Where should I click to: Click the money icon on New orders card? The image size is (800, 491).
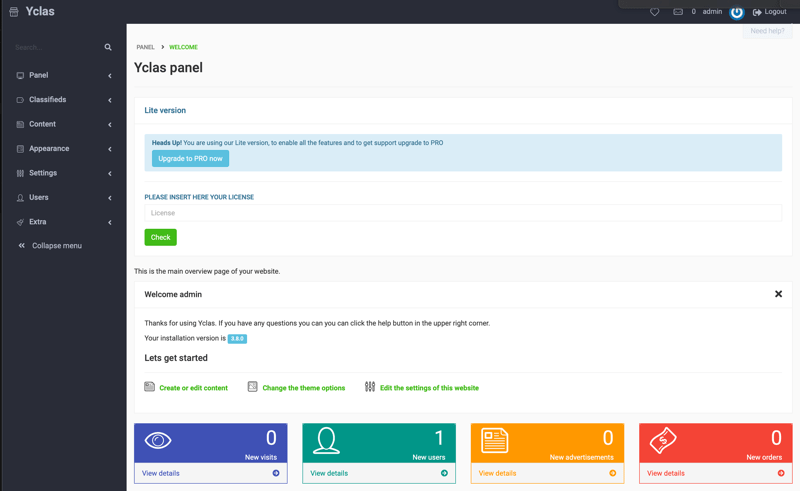(x=663, y=440)
